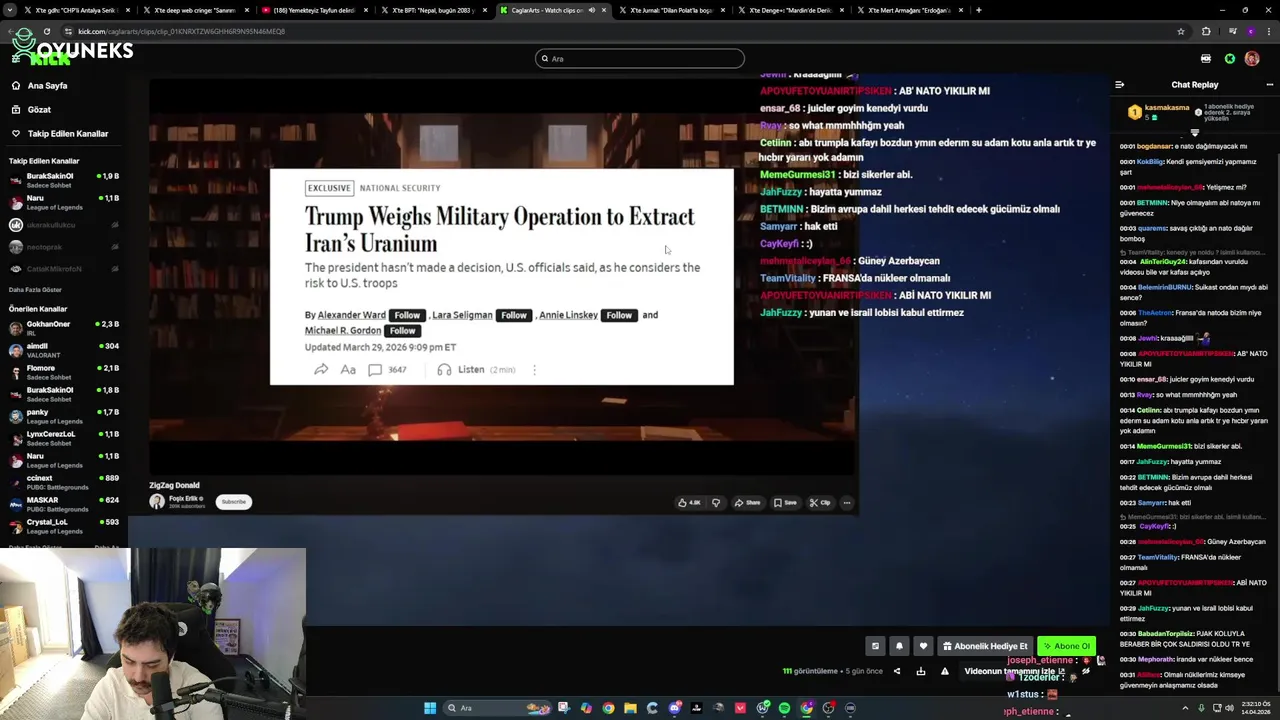Click the Ara search field
The width and height of the screenshot is (1280, 720).
(x=640, y=59)
